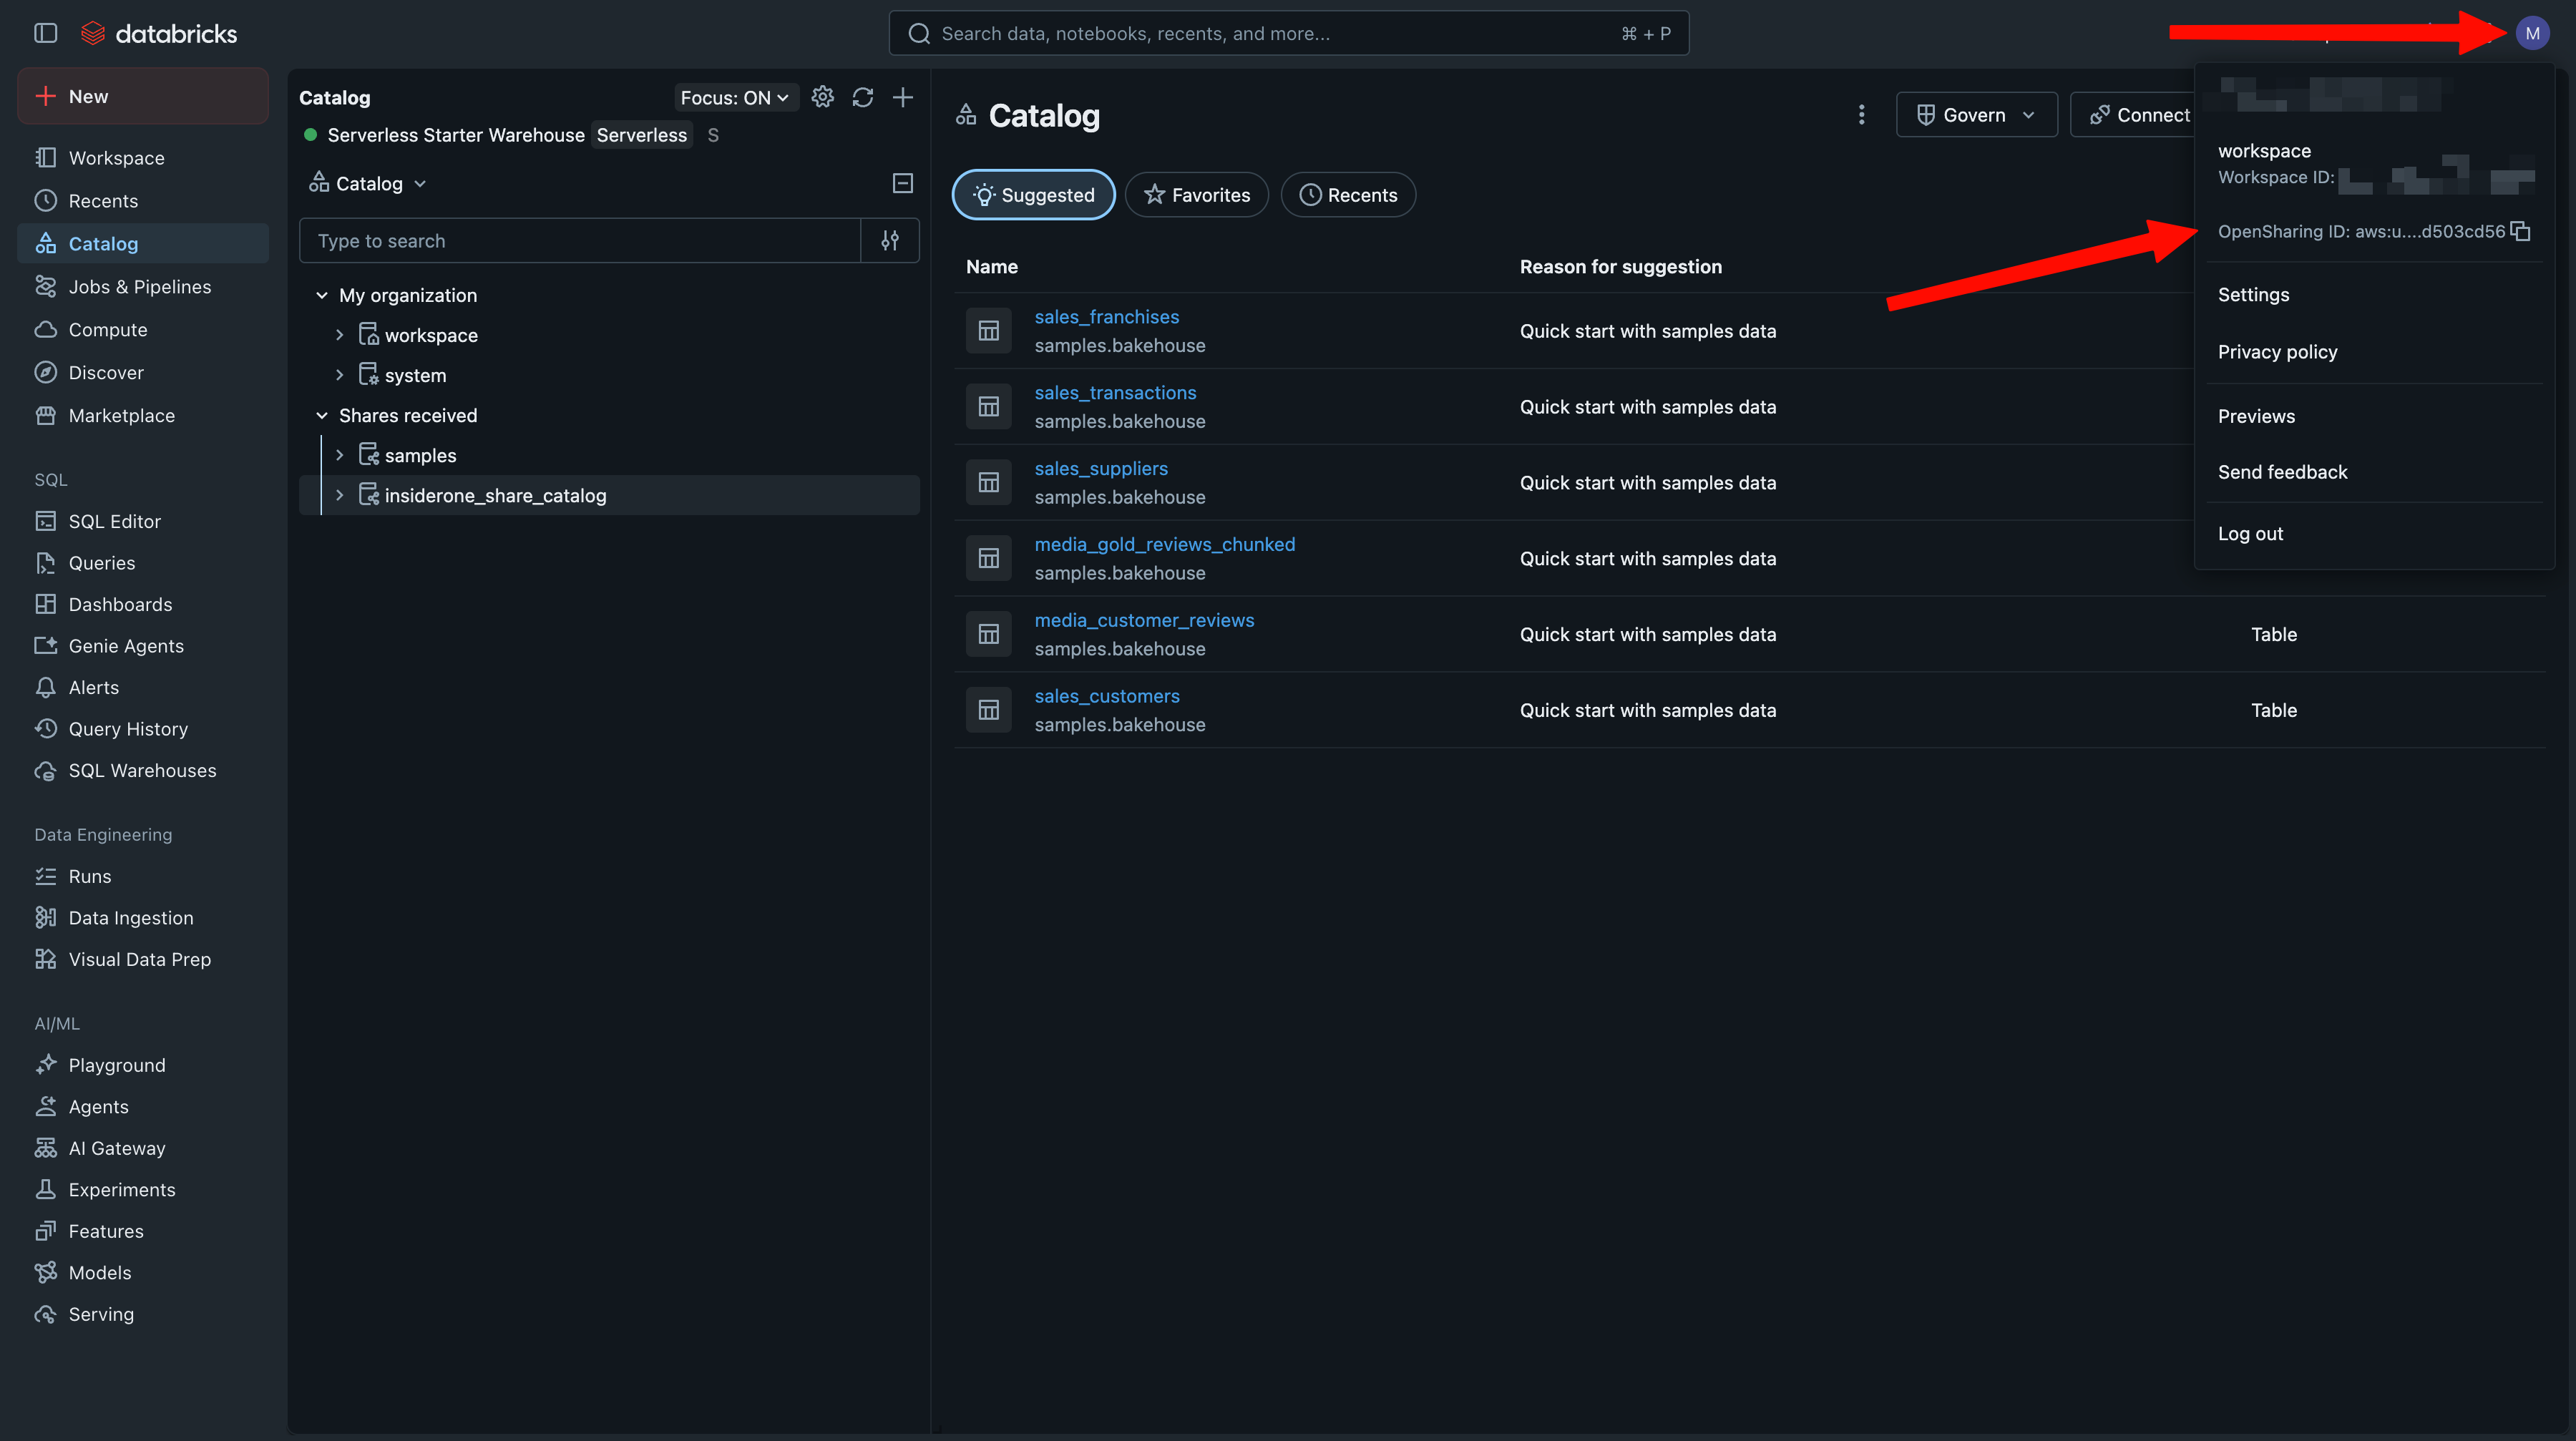Open Recents in the sidebar
2576x1441 pixels.
(x=143, y=201)
